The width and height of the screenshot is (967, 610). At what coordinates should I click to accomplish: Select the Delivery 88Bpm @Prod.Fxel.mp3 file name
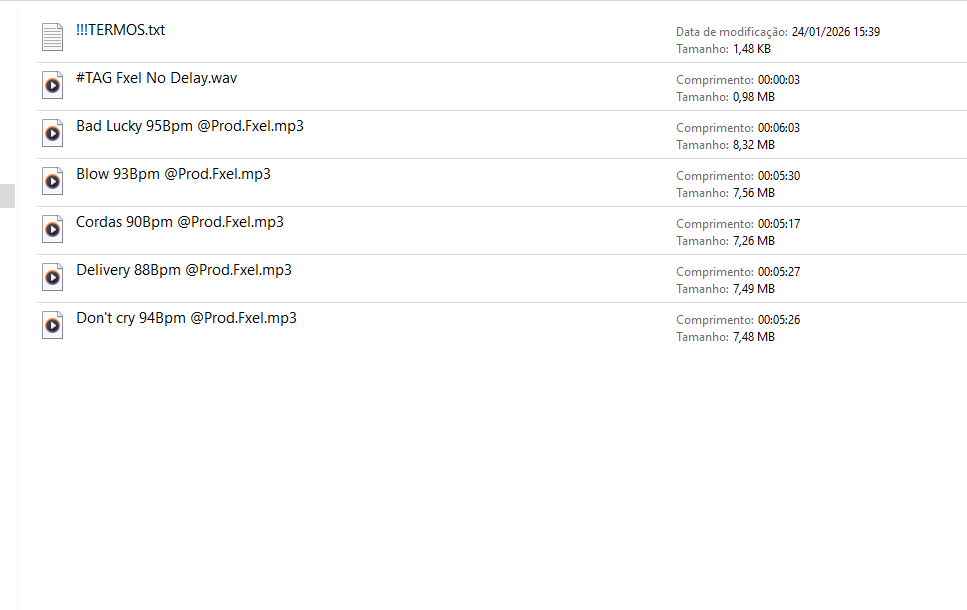coord(184,270)
